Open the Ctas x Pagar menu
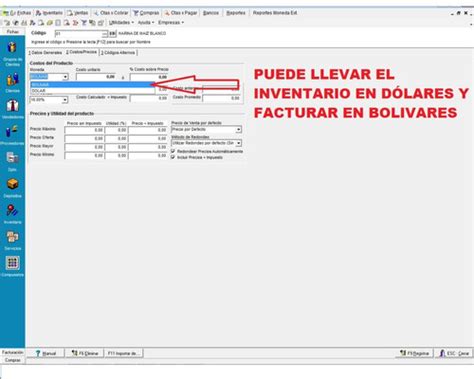 (x=181, y=13)
